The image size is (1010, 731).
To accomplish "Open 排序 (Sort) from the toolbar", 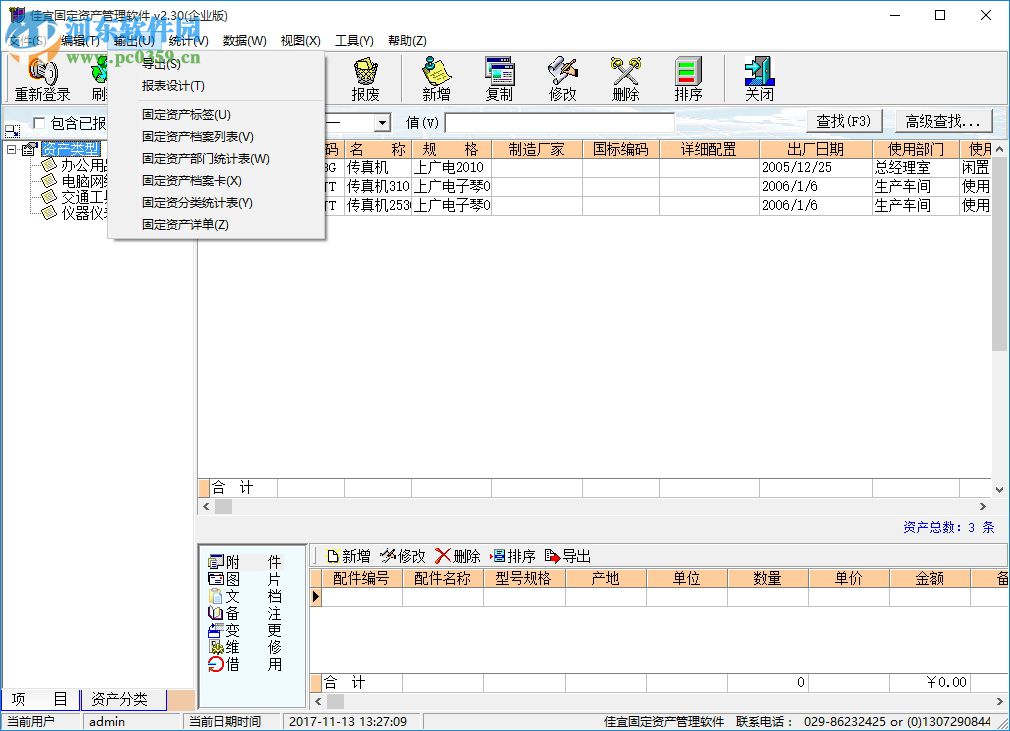I will coord(687,78).
